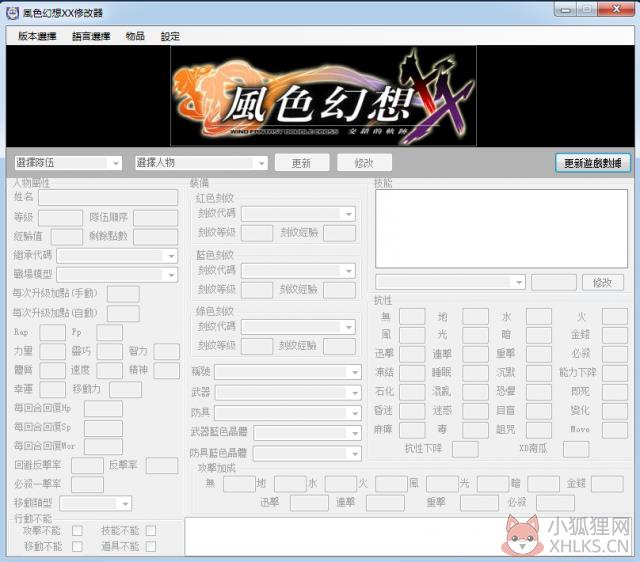640x562 pixels.
Task: Click the 技能 list box
Action: point(502,229)
